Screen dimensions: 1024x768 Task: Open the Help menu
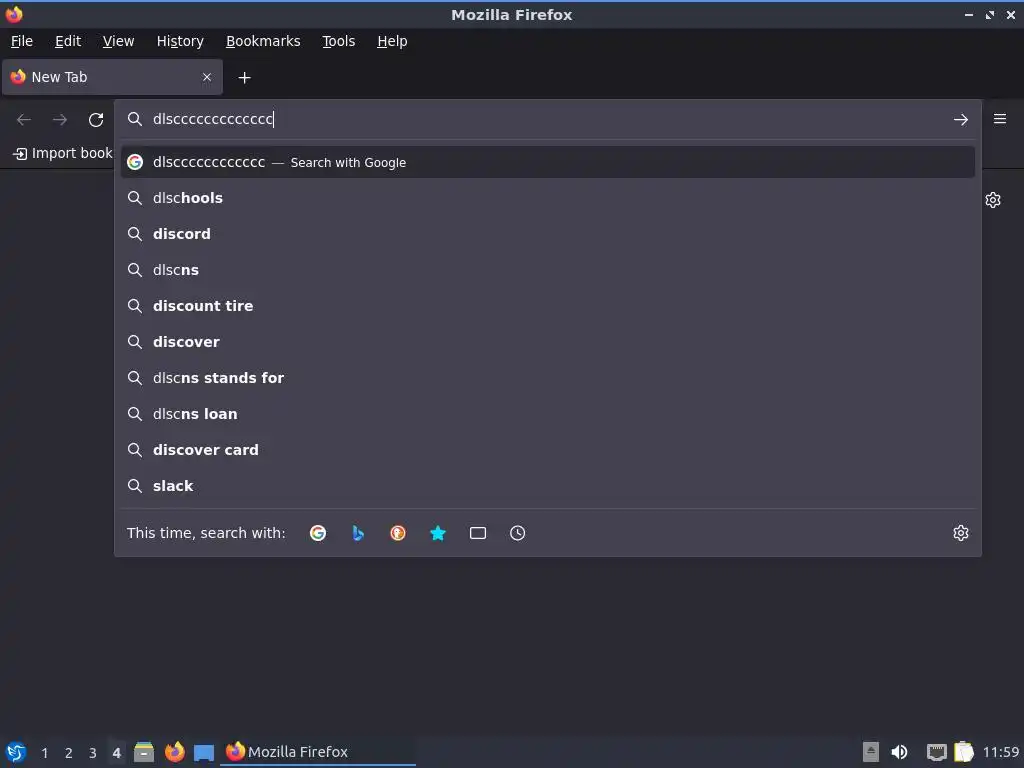point(392,41)
